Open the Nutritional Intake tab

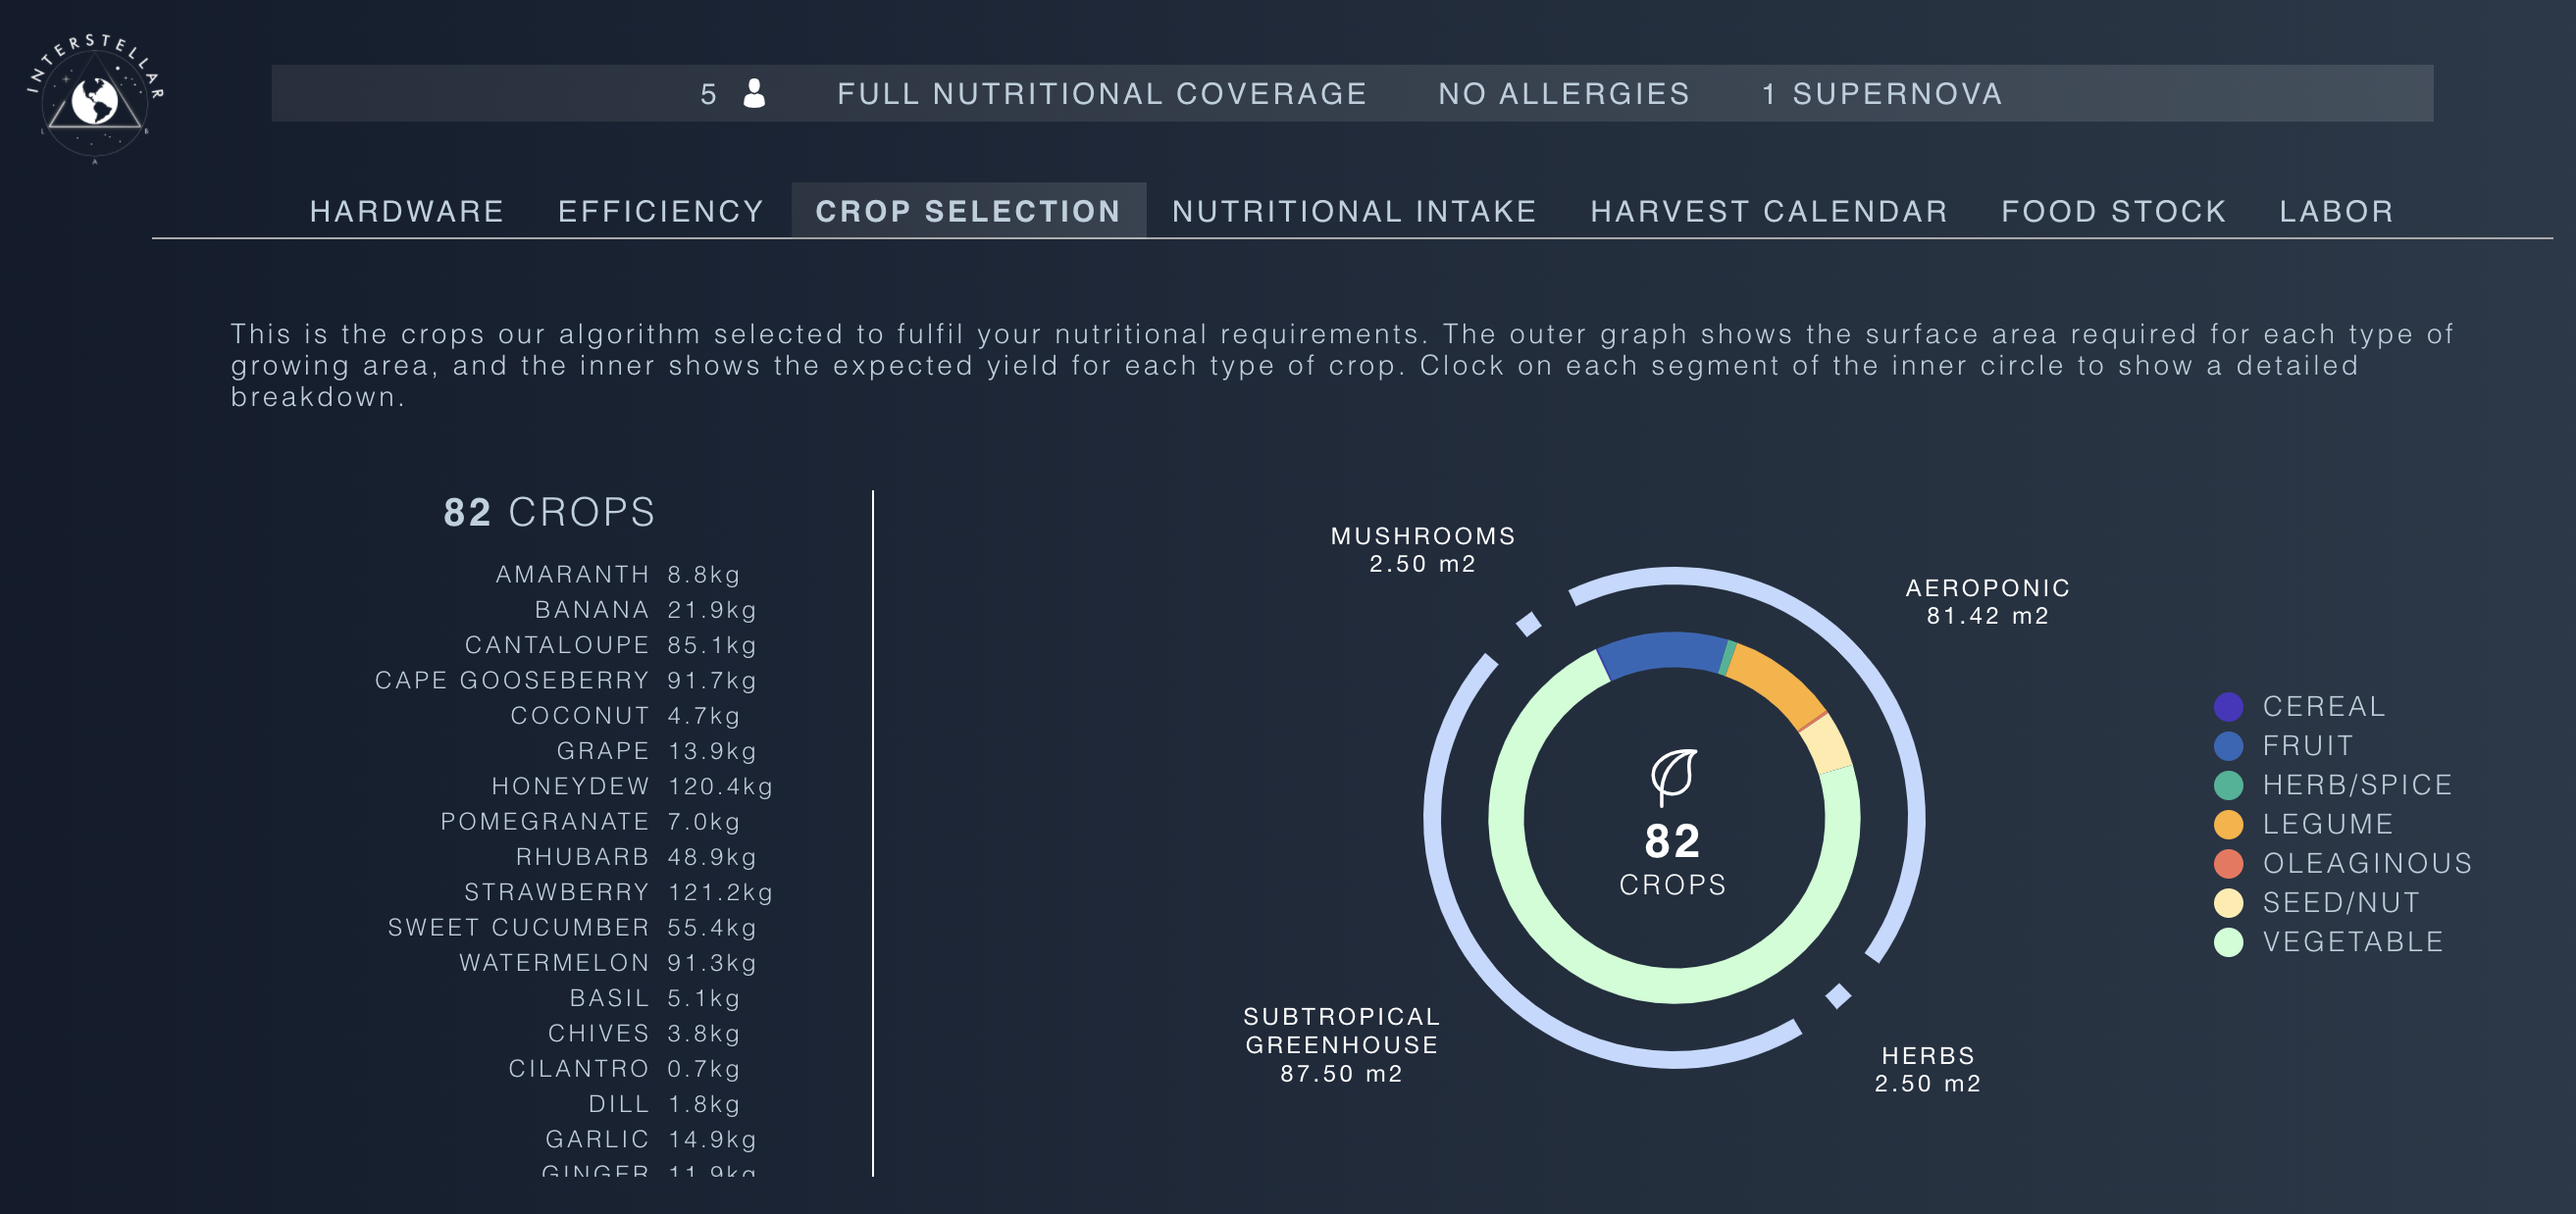(1354, 211)
